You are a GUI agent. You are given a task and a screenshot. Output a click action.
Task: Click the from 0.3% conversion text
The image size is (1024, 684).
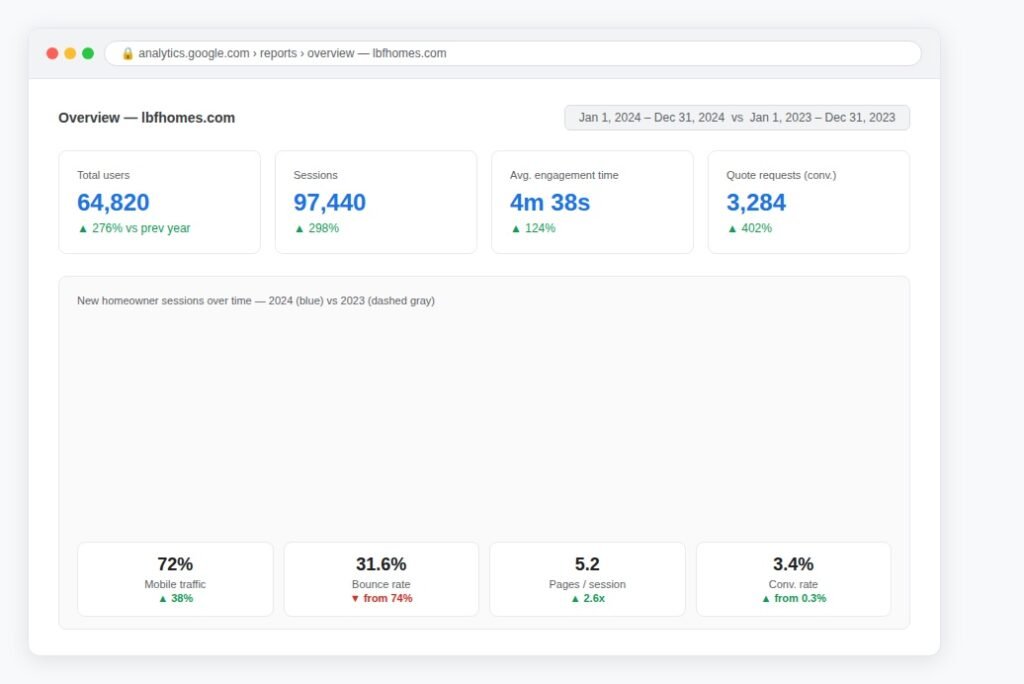[793, 598]
